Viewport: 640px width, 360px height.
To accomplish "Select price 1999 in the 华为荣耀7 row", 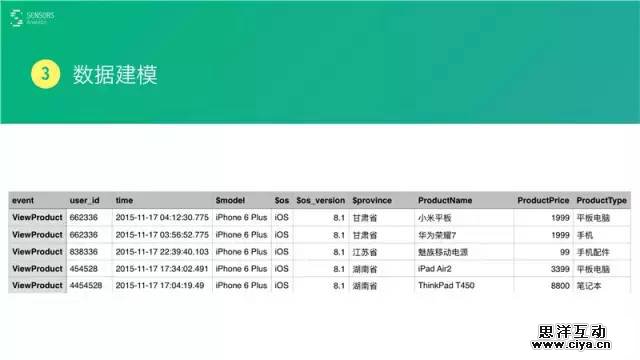I will point(560,235).
